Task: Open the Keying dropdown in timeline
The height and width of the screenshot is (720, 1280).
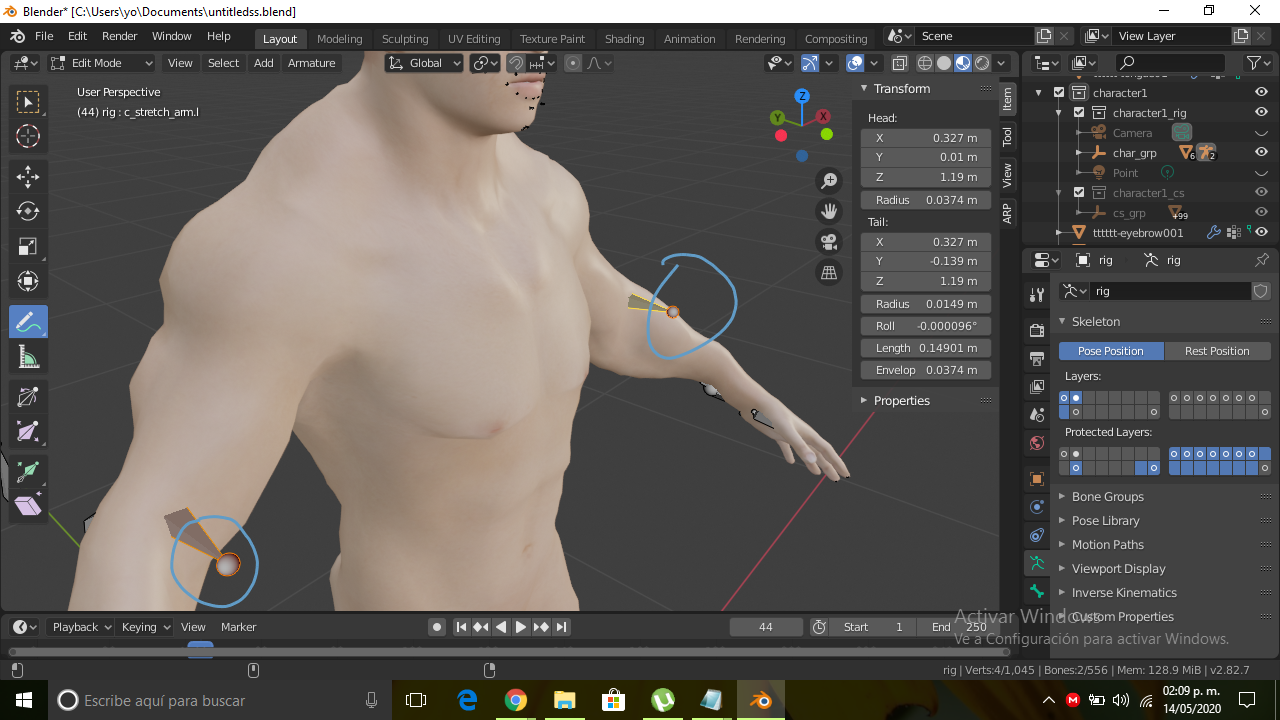Action: pyautogui.click(x=146, y=627)
